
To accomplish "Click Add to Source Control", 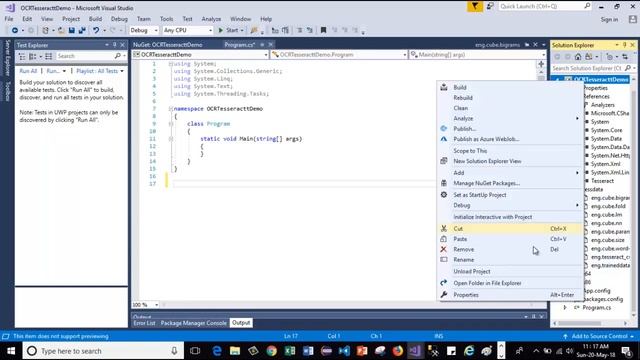I will point(599,336).
